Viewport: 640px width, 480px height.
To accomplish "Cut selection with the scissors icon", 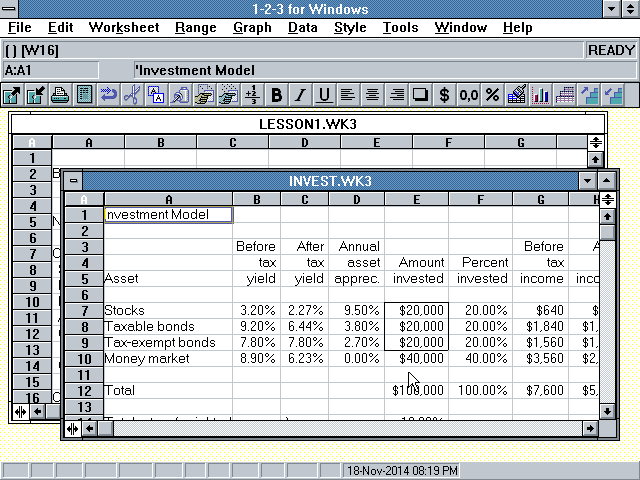I will click(x=132, y=95).
